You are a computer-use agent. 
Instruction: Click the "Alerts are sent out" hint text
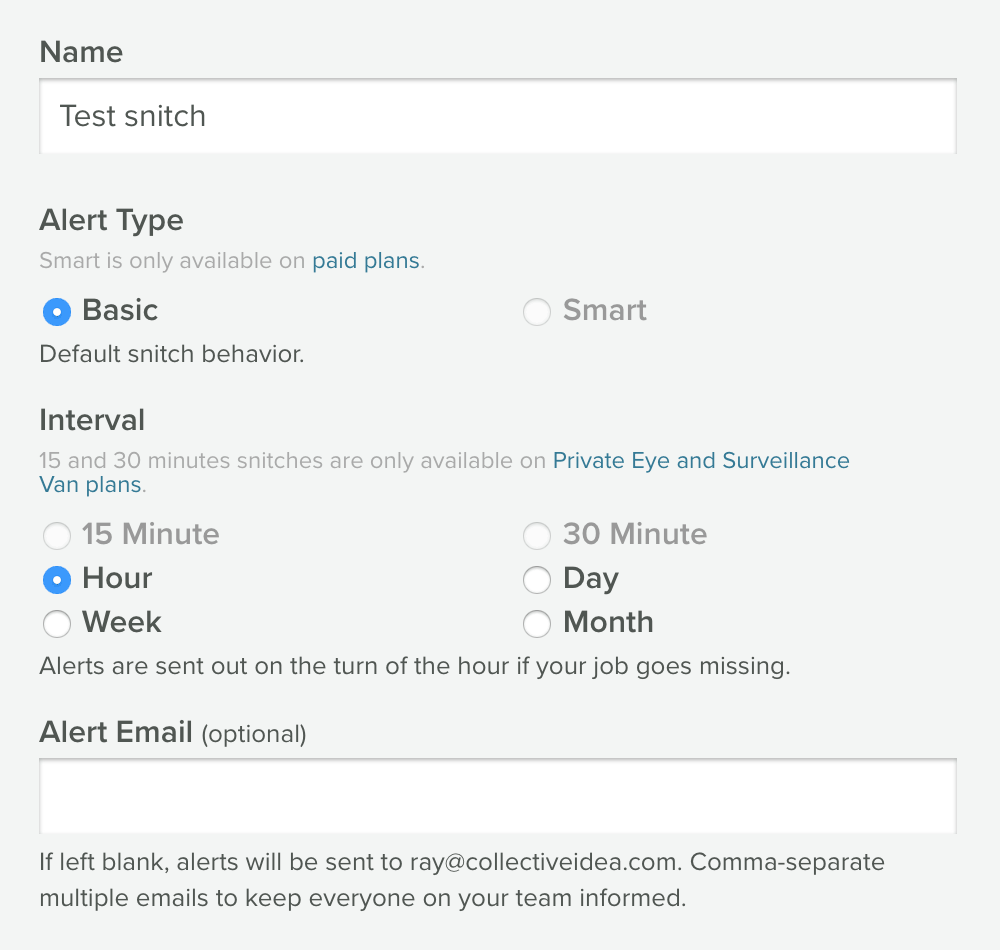[414, 666]
